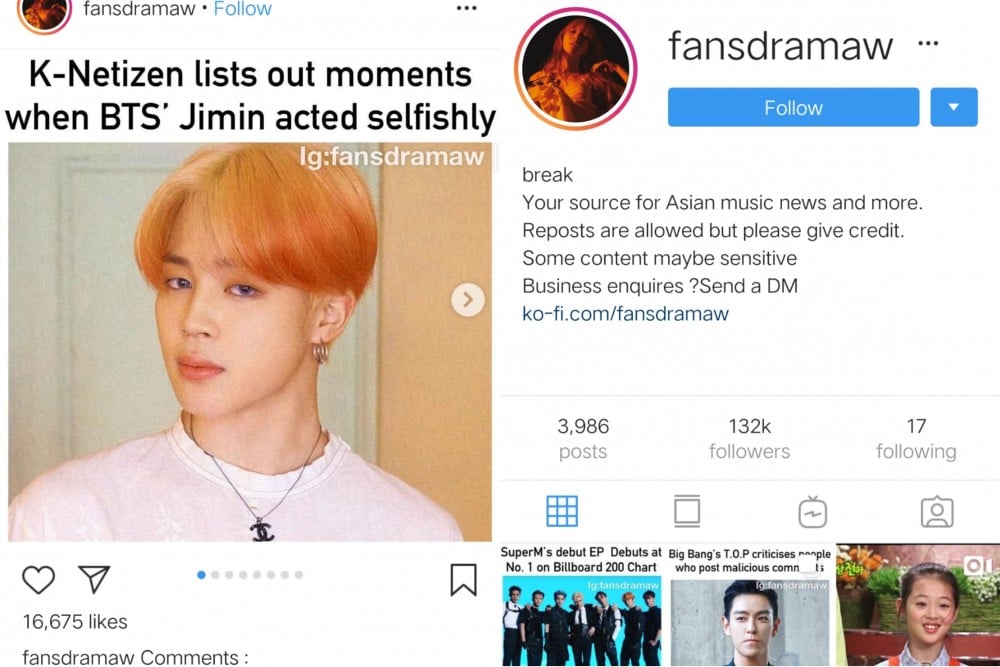Viewport: 1000px width, 667px height.
Task: View the 132k followers list
Action: (x=749, y=439)
